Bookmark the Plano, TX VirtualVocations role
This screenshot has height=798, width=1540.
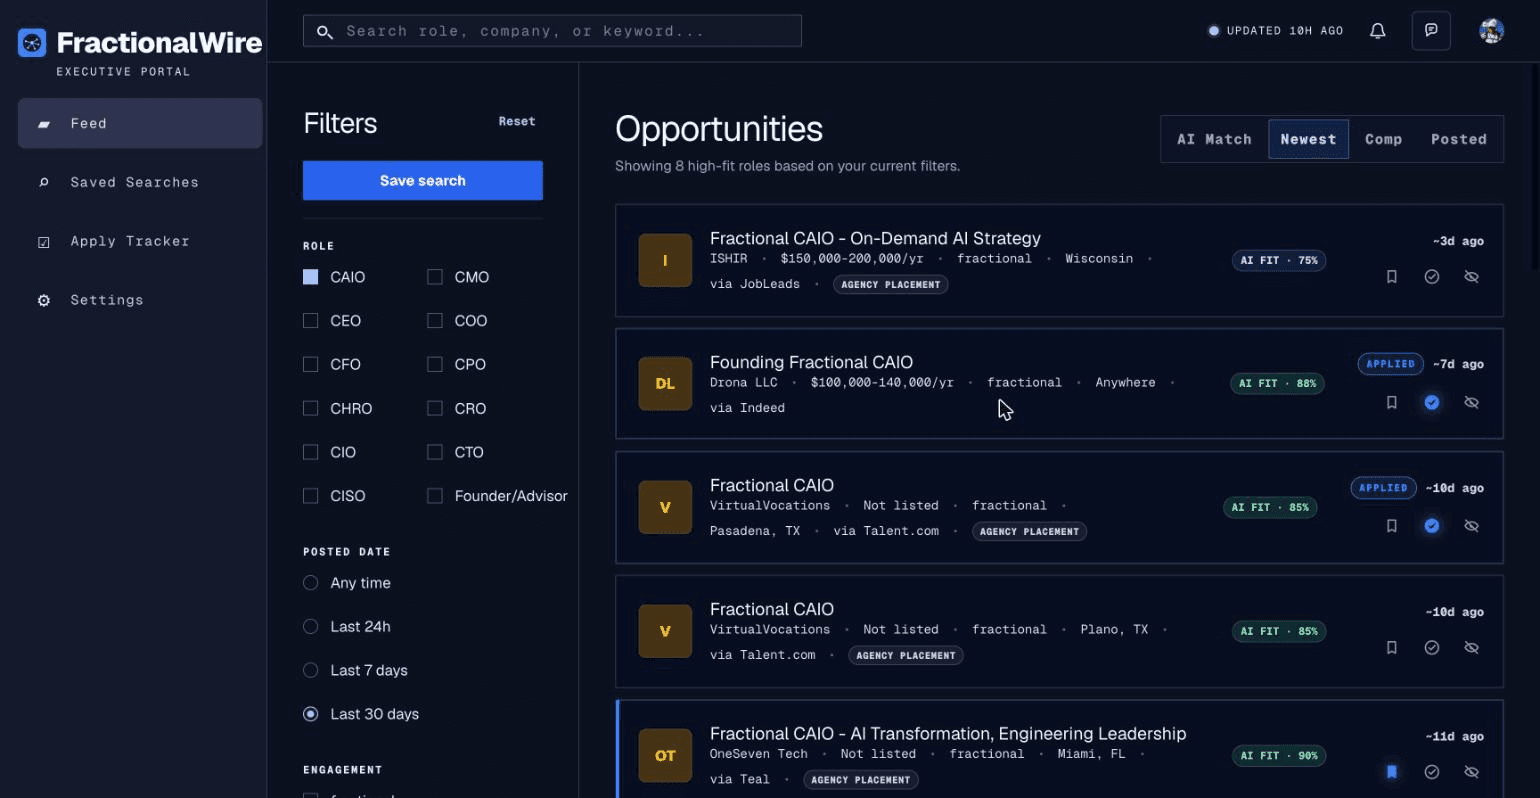1391,648
